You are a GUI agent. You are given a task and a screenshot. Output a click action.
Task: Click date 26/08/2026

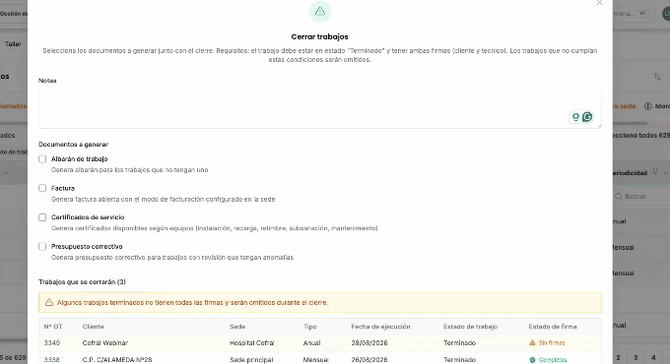369,360
